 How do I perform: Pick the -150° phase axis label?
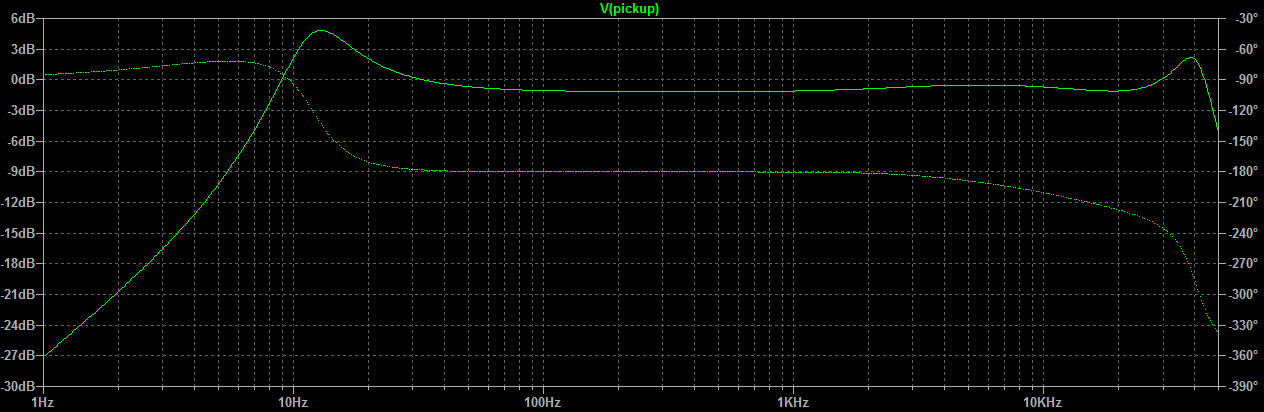click(x=1241, y=141)
